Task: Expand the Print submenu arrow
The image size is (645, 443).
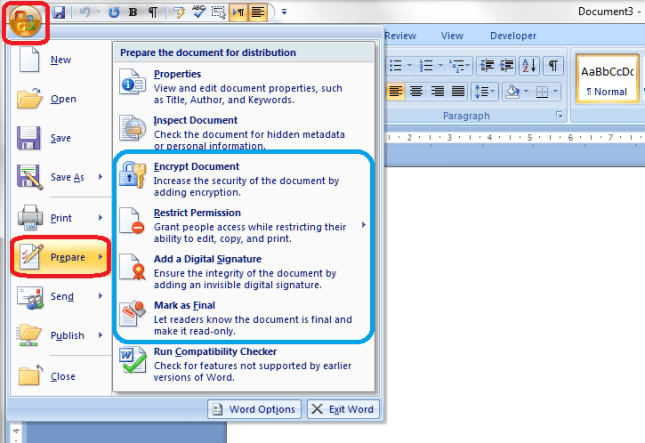Action: [100, 217]
